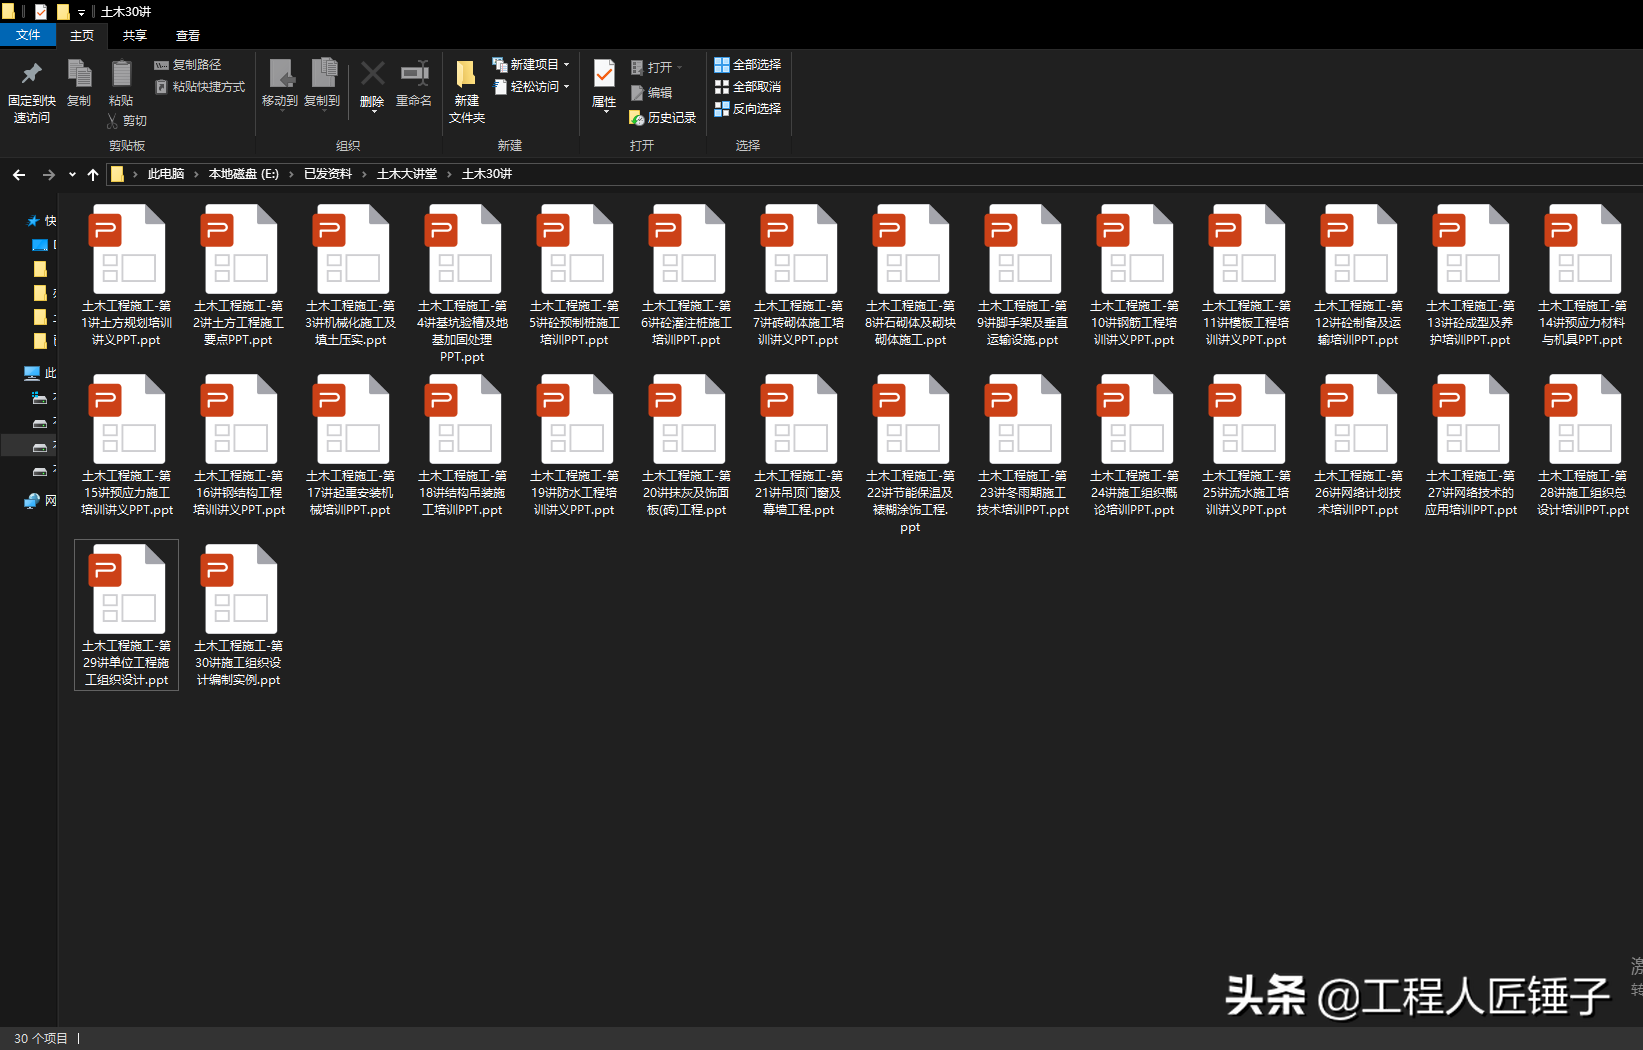Click Network icon in navigation pane
The width and height of the screenshot is (1643, 1050).
tap(33, 501)
